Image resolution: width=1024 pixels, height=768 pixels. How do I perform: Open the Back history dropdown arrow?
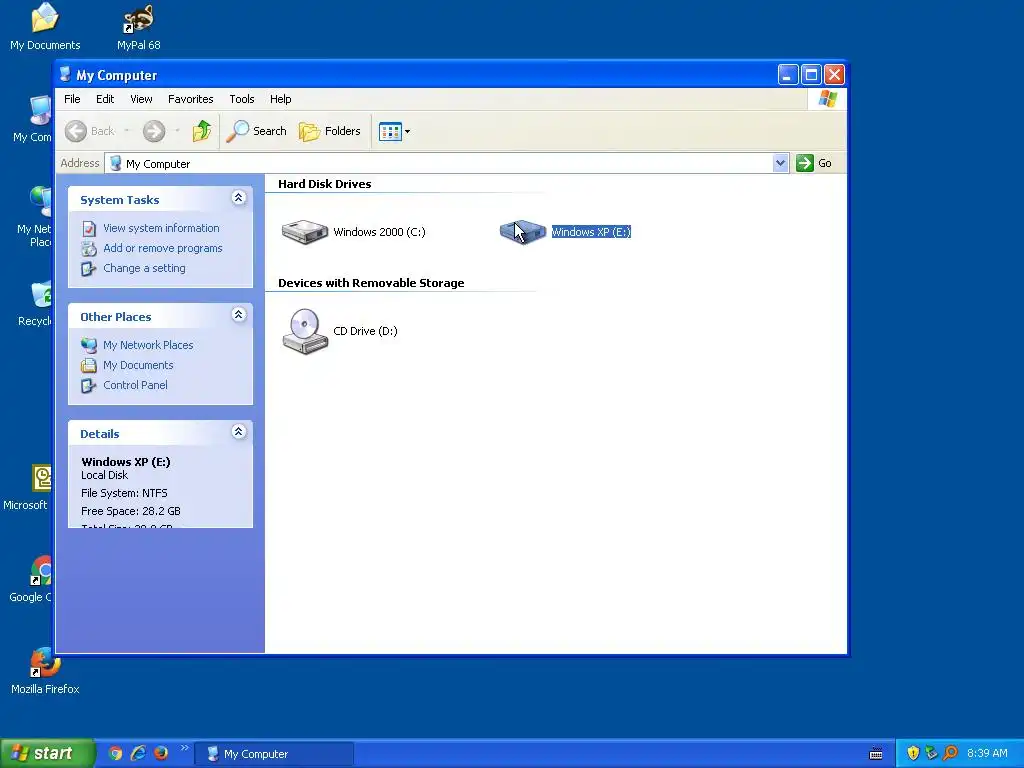[x=127, y=131]
